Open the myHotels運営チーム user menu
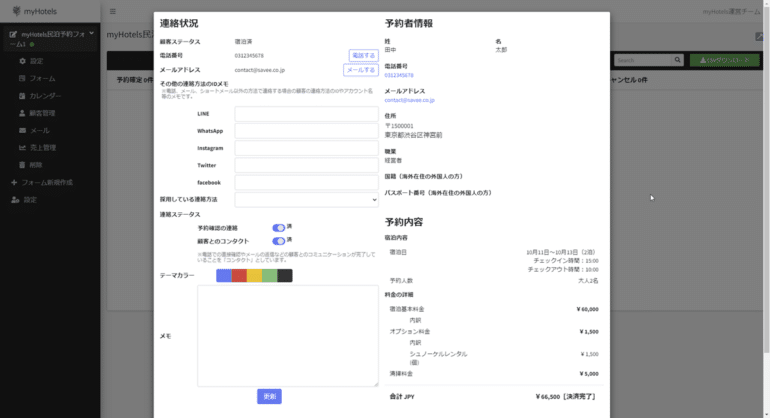The height and width of the screenshot is (418, 770). [731, 11]
